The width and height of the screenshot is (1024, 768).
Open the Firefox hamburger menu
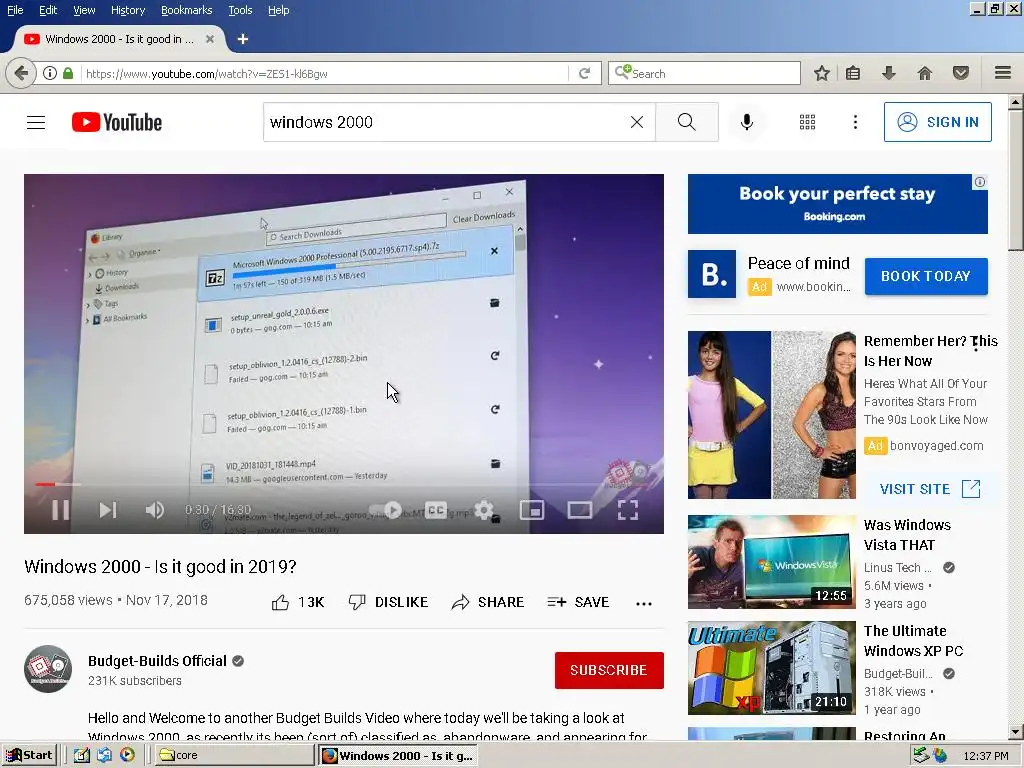coord(1003,73)
